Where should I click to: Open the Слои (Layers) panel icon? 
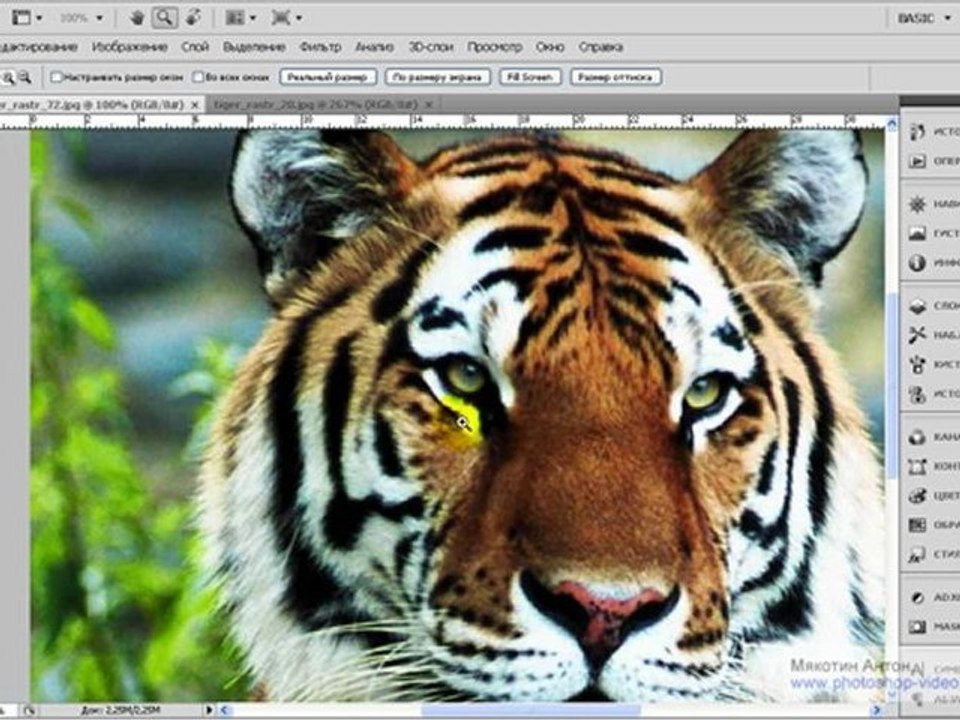(917, 306)
